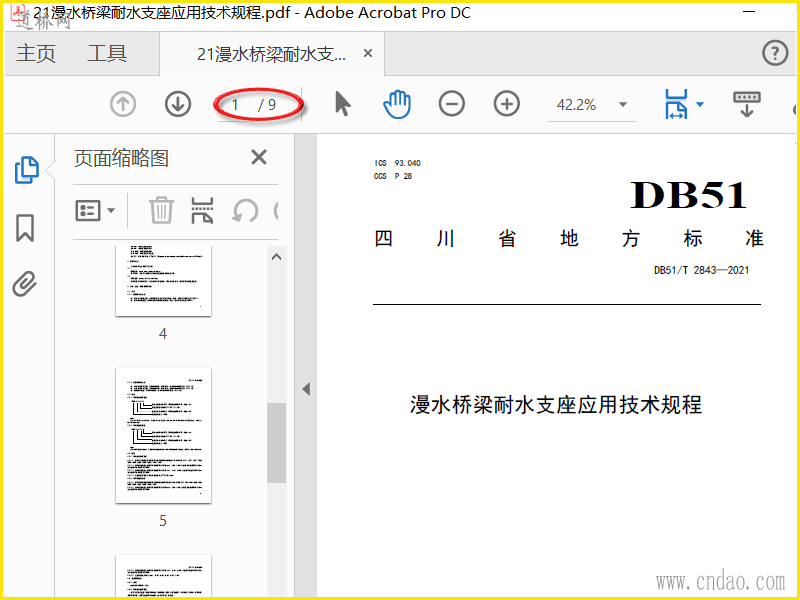The width and height of the screenshot is (800, 600).
Task: Go to previous page with up arrow
Action: [123, 105]
